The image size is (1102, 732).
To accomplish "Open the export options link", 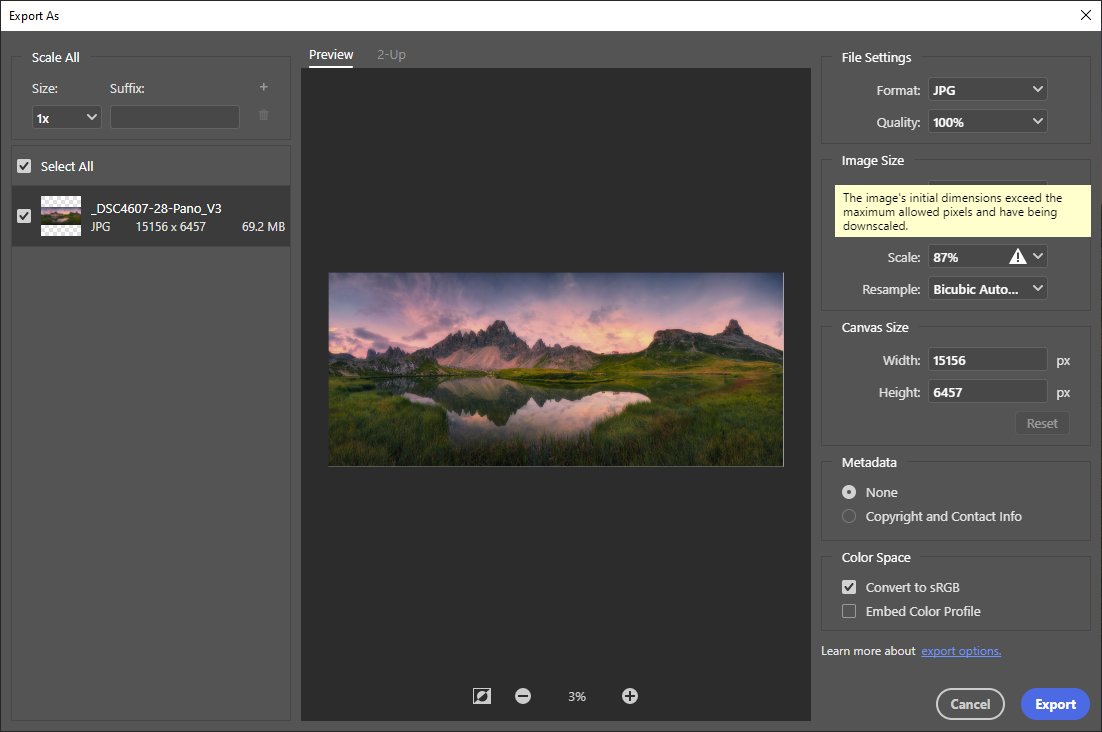I will (x=960, y=650).
